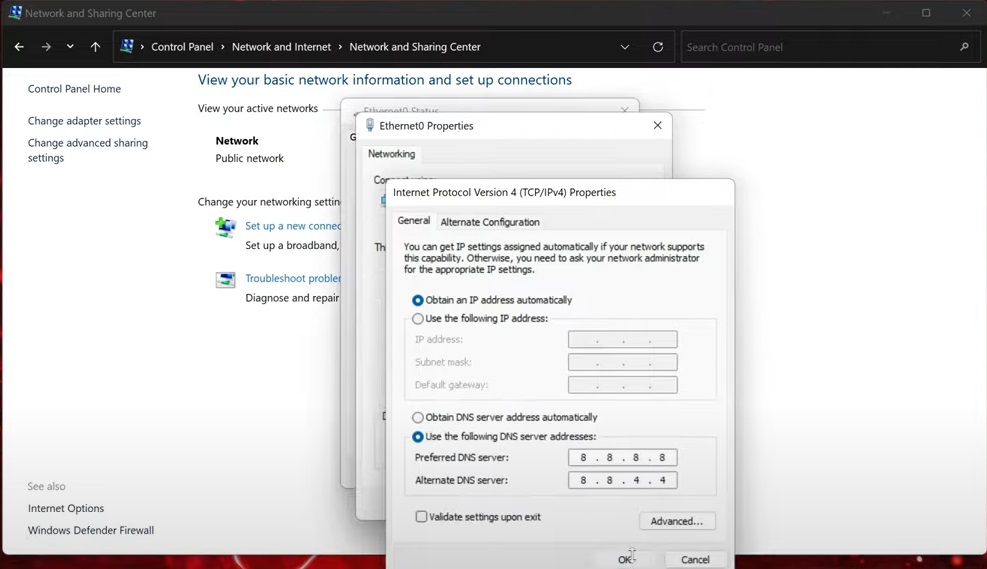Click the new connection setup icon
This screenshot has width=987, height=569.
click(x=225, y=227)
